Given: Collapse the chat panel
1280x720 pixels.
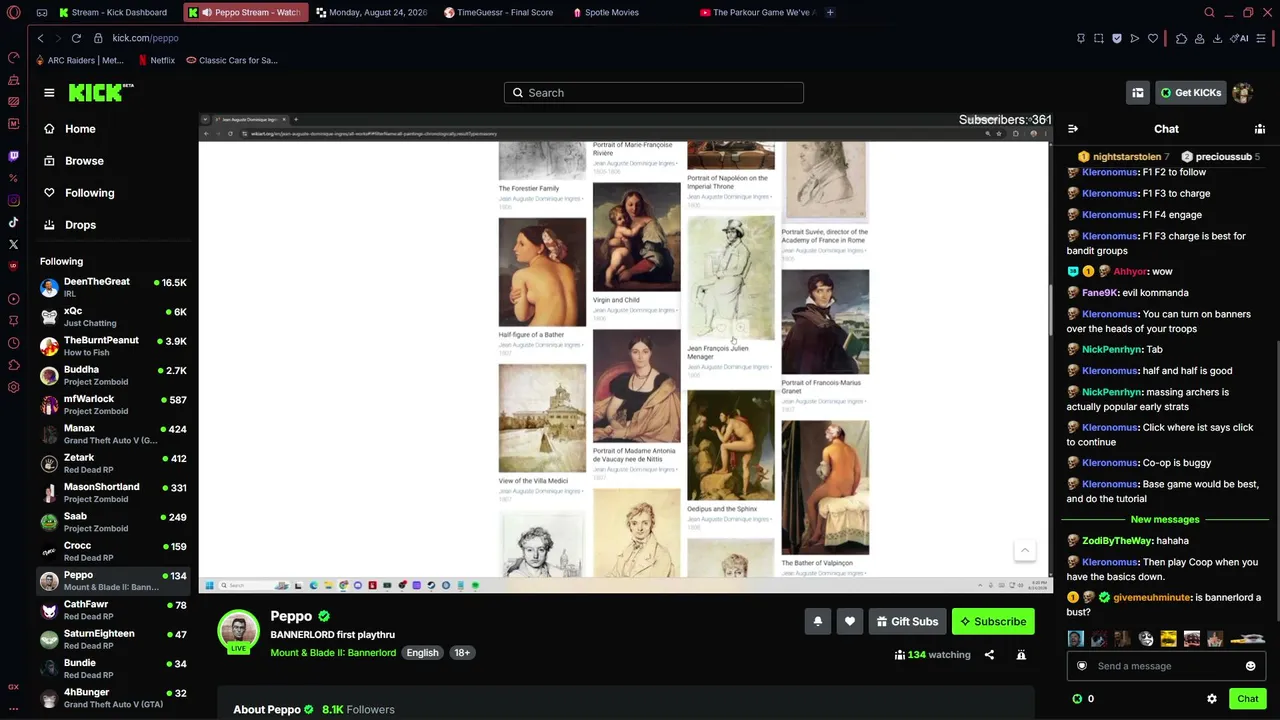Looking at the screenshot, I should coord(1073,129).
